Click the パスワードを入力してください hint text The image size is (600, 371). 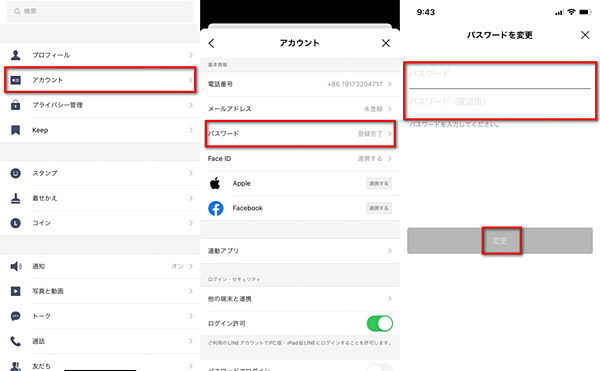tap(454, 124)
